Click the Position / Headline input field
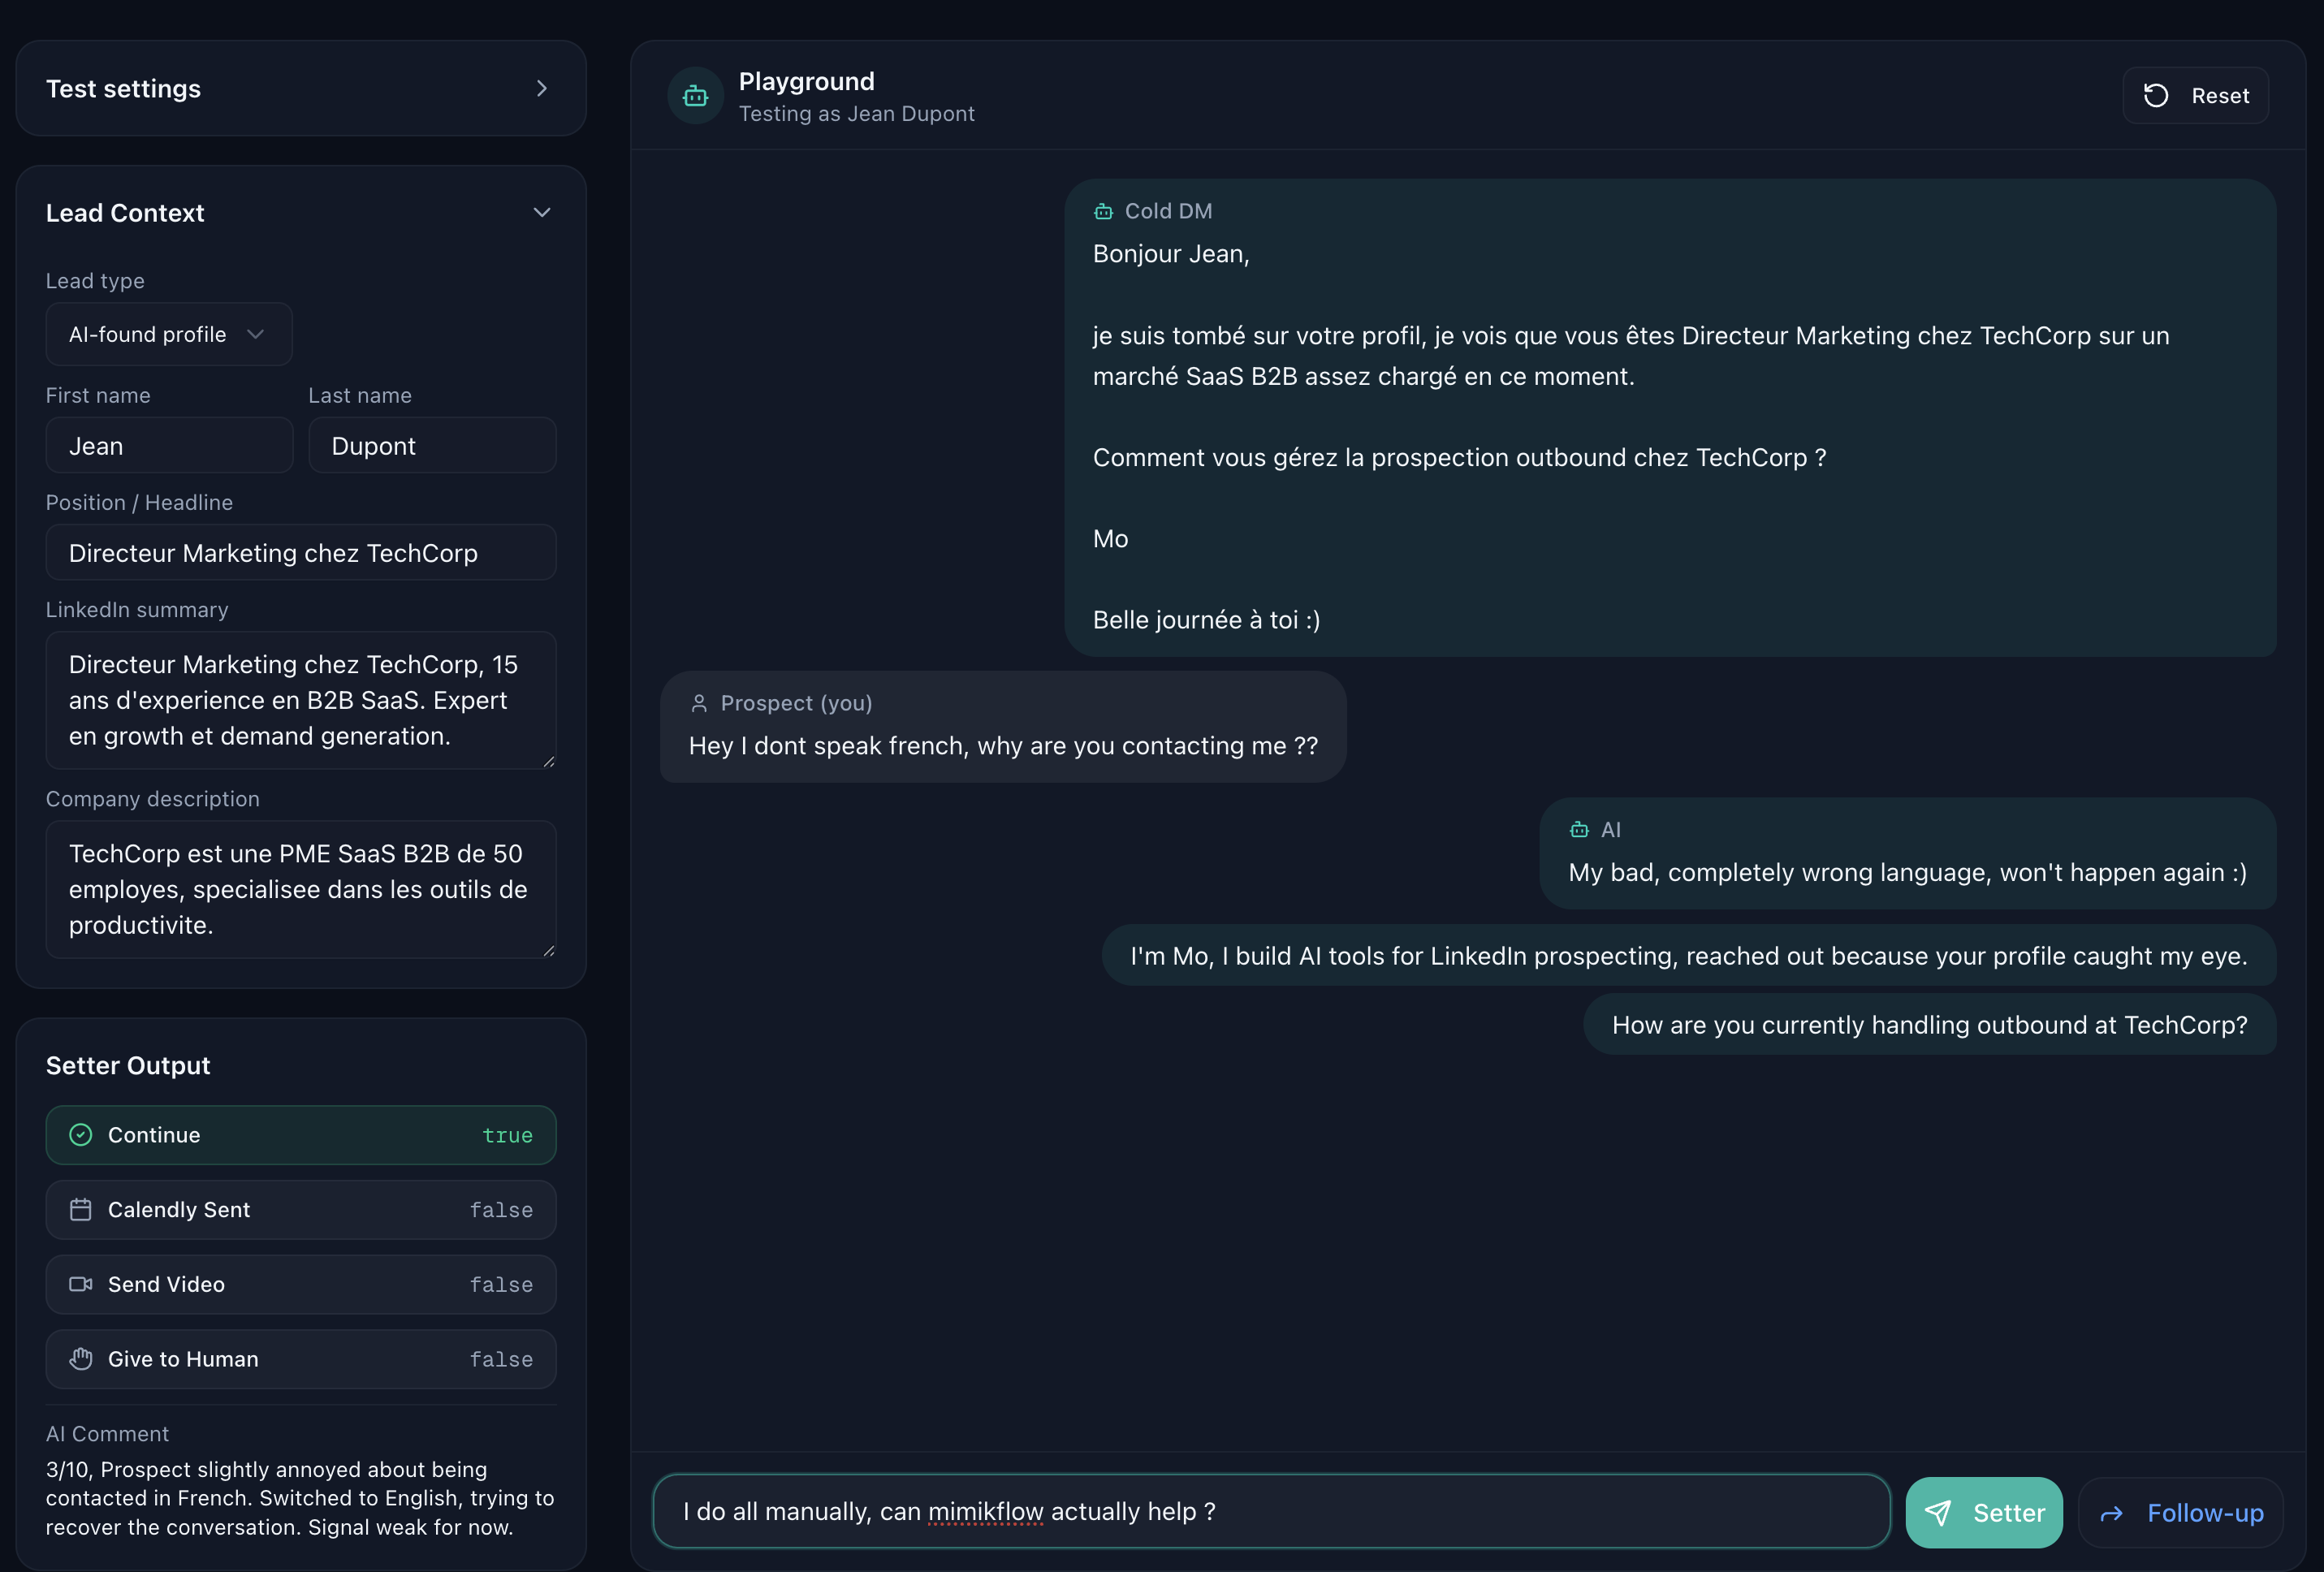2324x1572 pixels. (x=300, y=553)
